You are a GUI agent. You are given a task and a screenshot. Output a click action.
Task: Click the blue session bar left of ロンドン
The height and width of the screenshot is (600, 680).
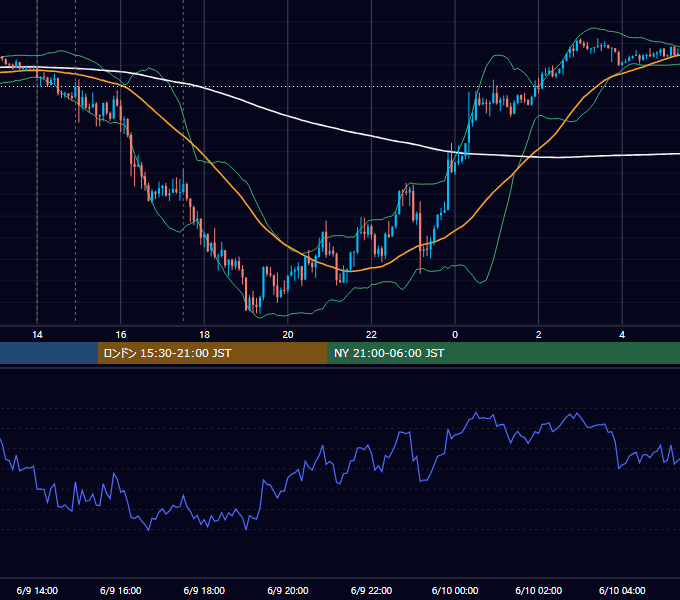[x=49, y=353]
